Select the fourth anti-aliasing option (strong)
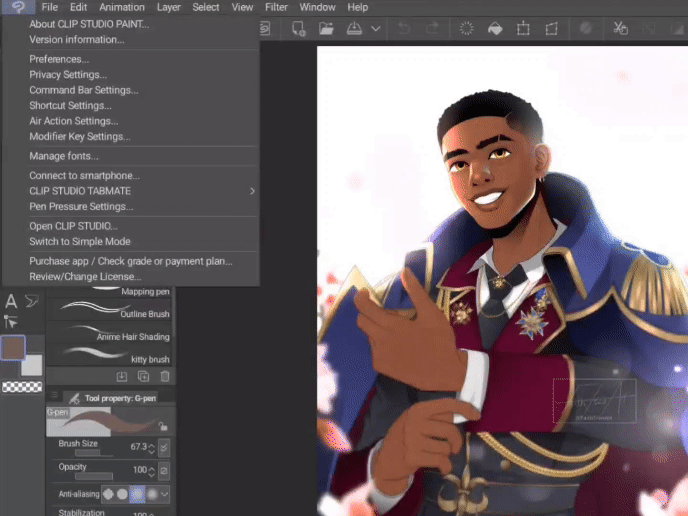The width and height of the screenshot is (688, 516). [x=152, y=494]
